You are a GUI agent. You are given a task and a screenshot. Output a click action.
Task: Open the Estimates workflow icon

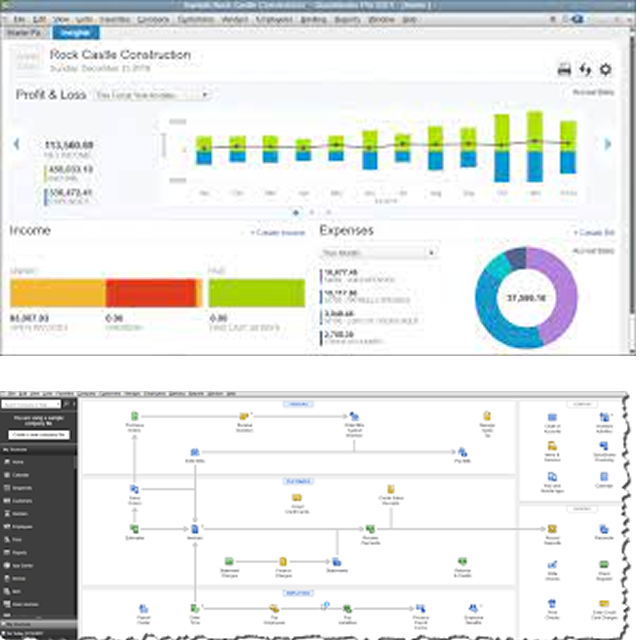[134, 527]
